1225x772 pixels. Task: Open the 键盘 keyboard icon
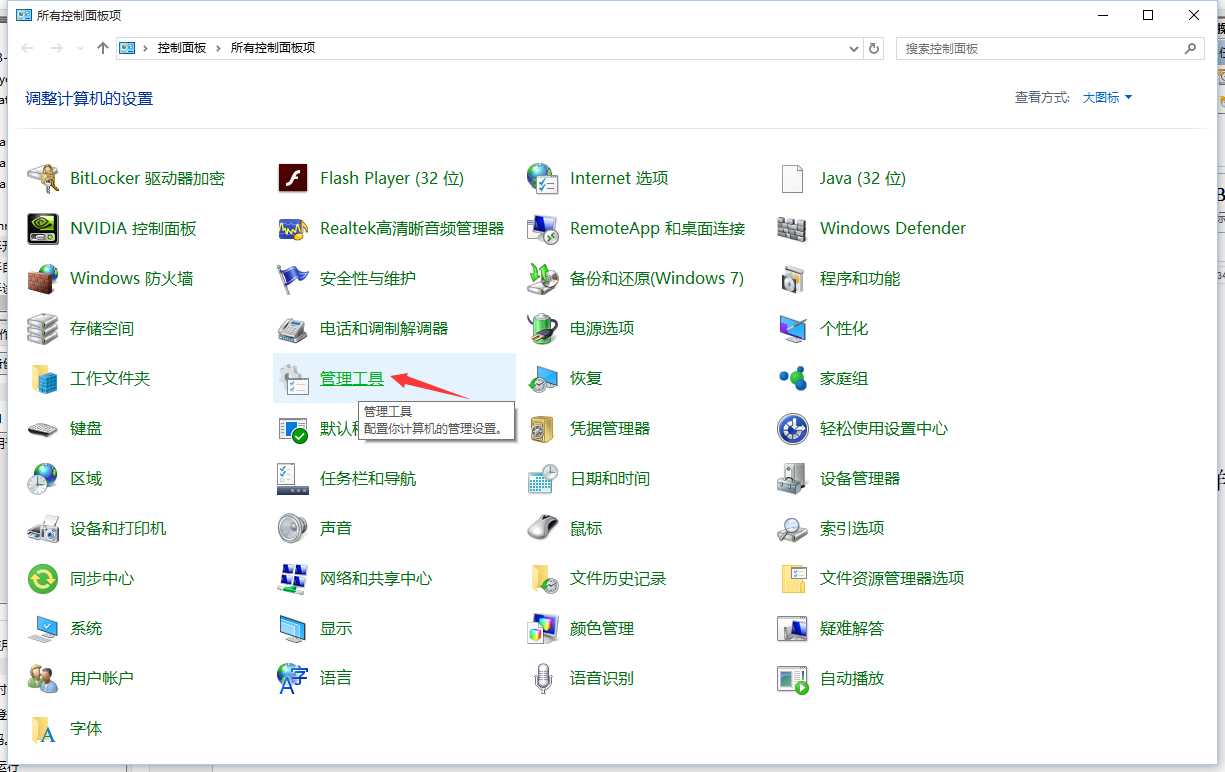tap(43, 428)
